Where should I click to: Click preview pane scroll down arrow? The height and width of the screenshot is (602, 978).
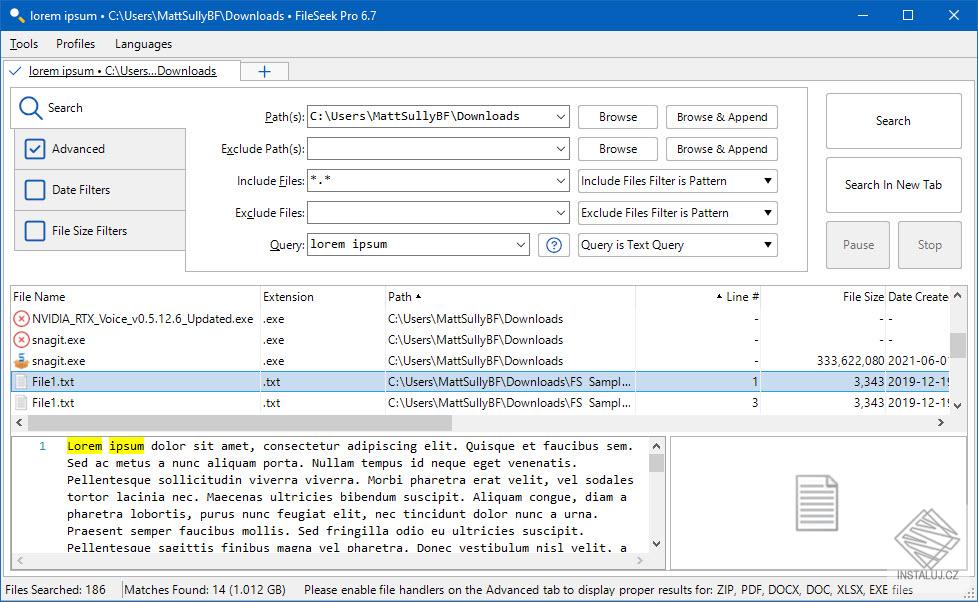[656, 544]
